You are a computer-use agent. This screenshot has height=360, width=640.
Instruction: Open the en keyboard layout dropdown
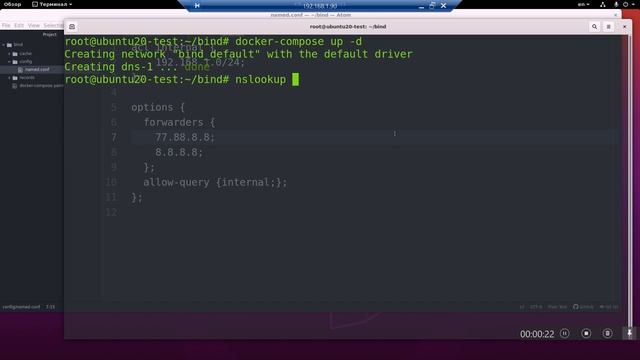583,4
